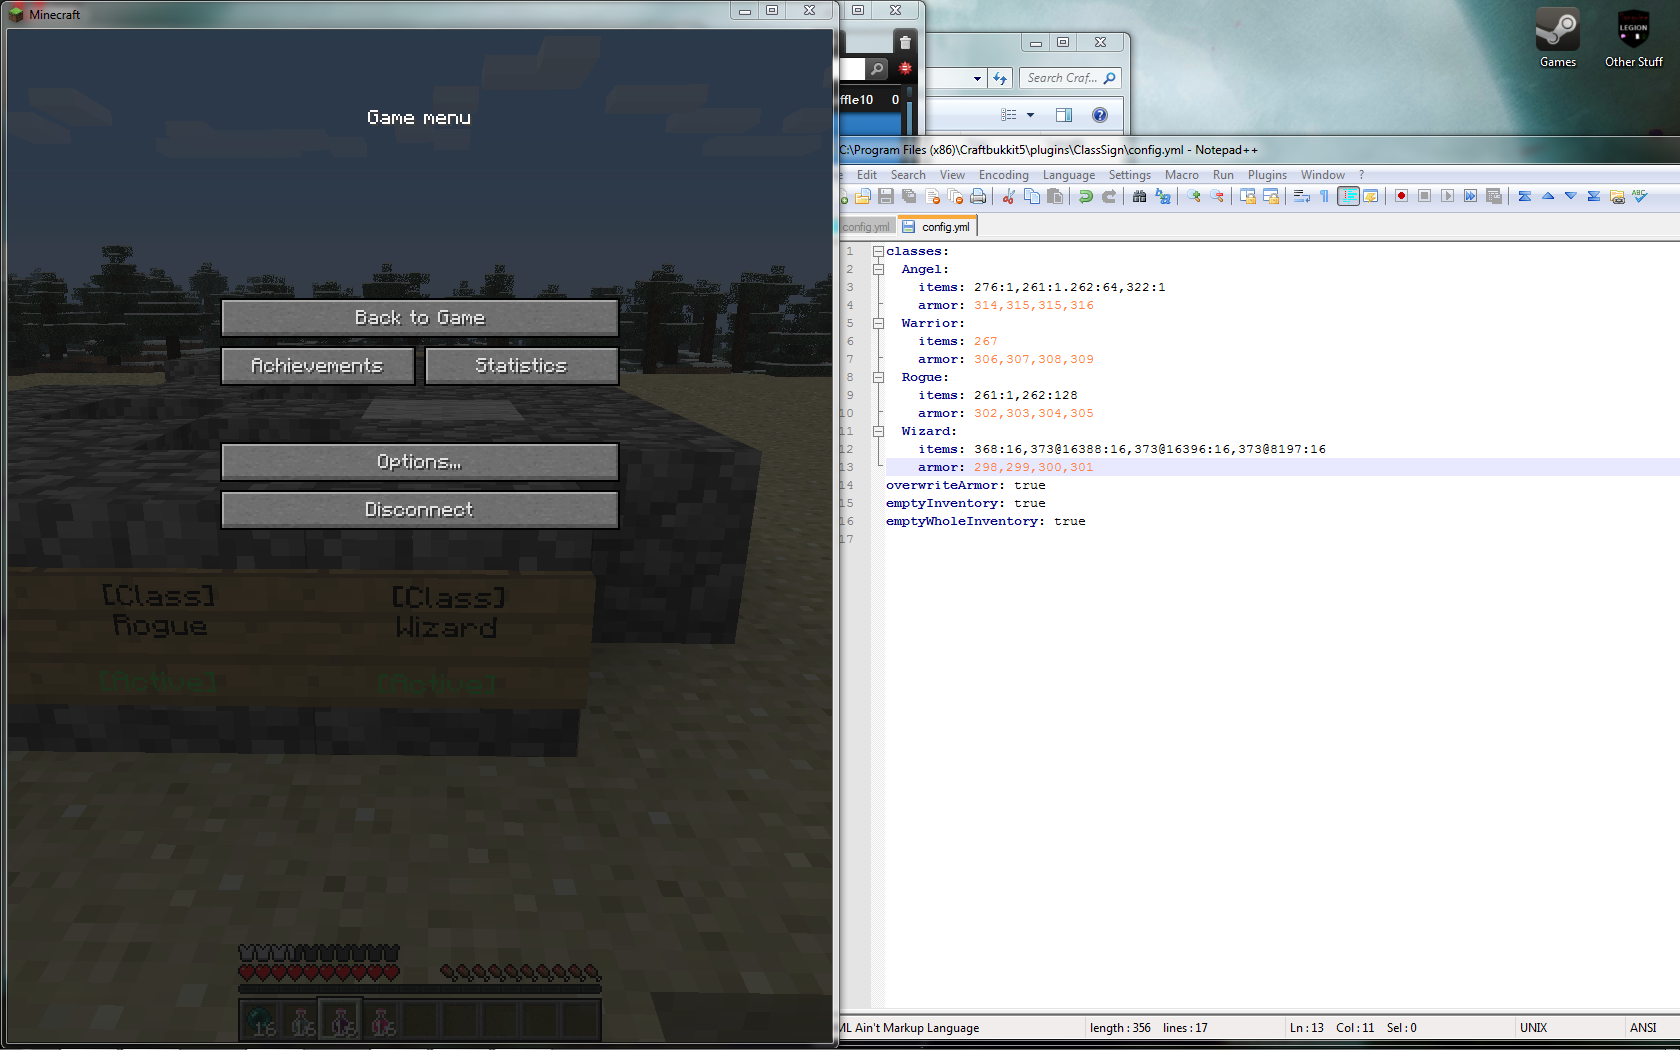Viewport: 1680px width, 1050px height.
Task: Click Back to Game button
Action: point(420,317)
